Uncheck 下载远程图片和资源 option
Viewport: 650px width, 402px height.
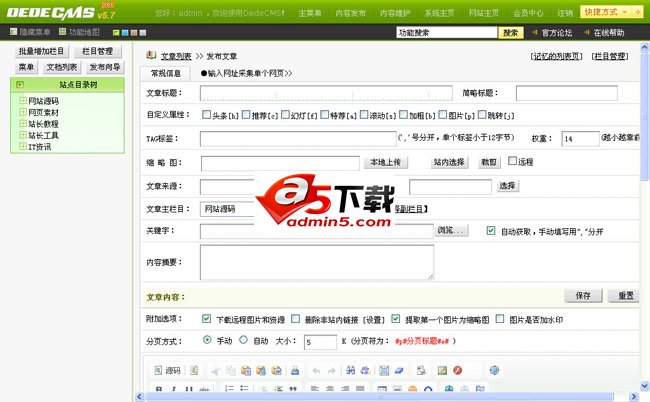206,318
